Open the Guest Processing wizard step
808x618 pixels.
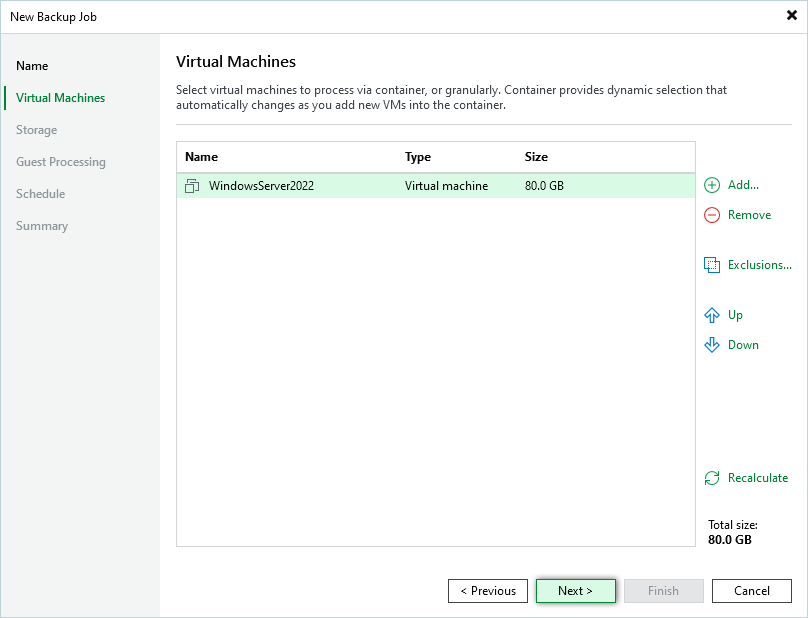(x=60, y=162)
